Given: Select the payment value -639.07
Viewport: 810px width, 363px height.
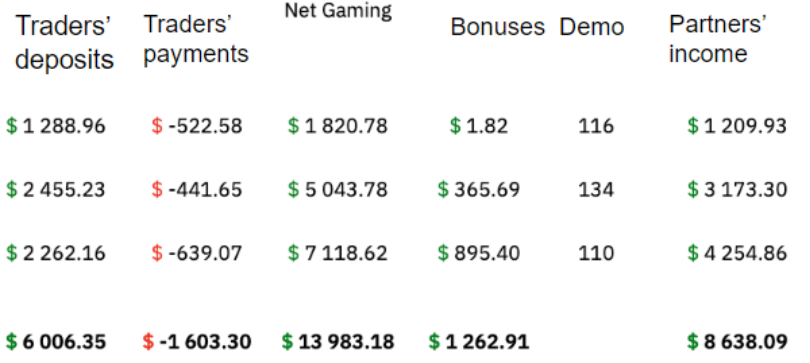Looking at the screenshot, I should [197, 253].
